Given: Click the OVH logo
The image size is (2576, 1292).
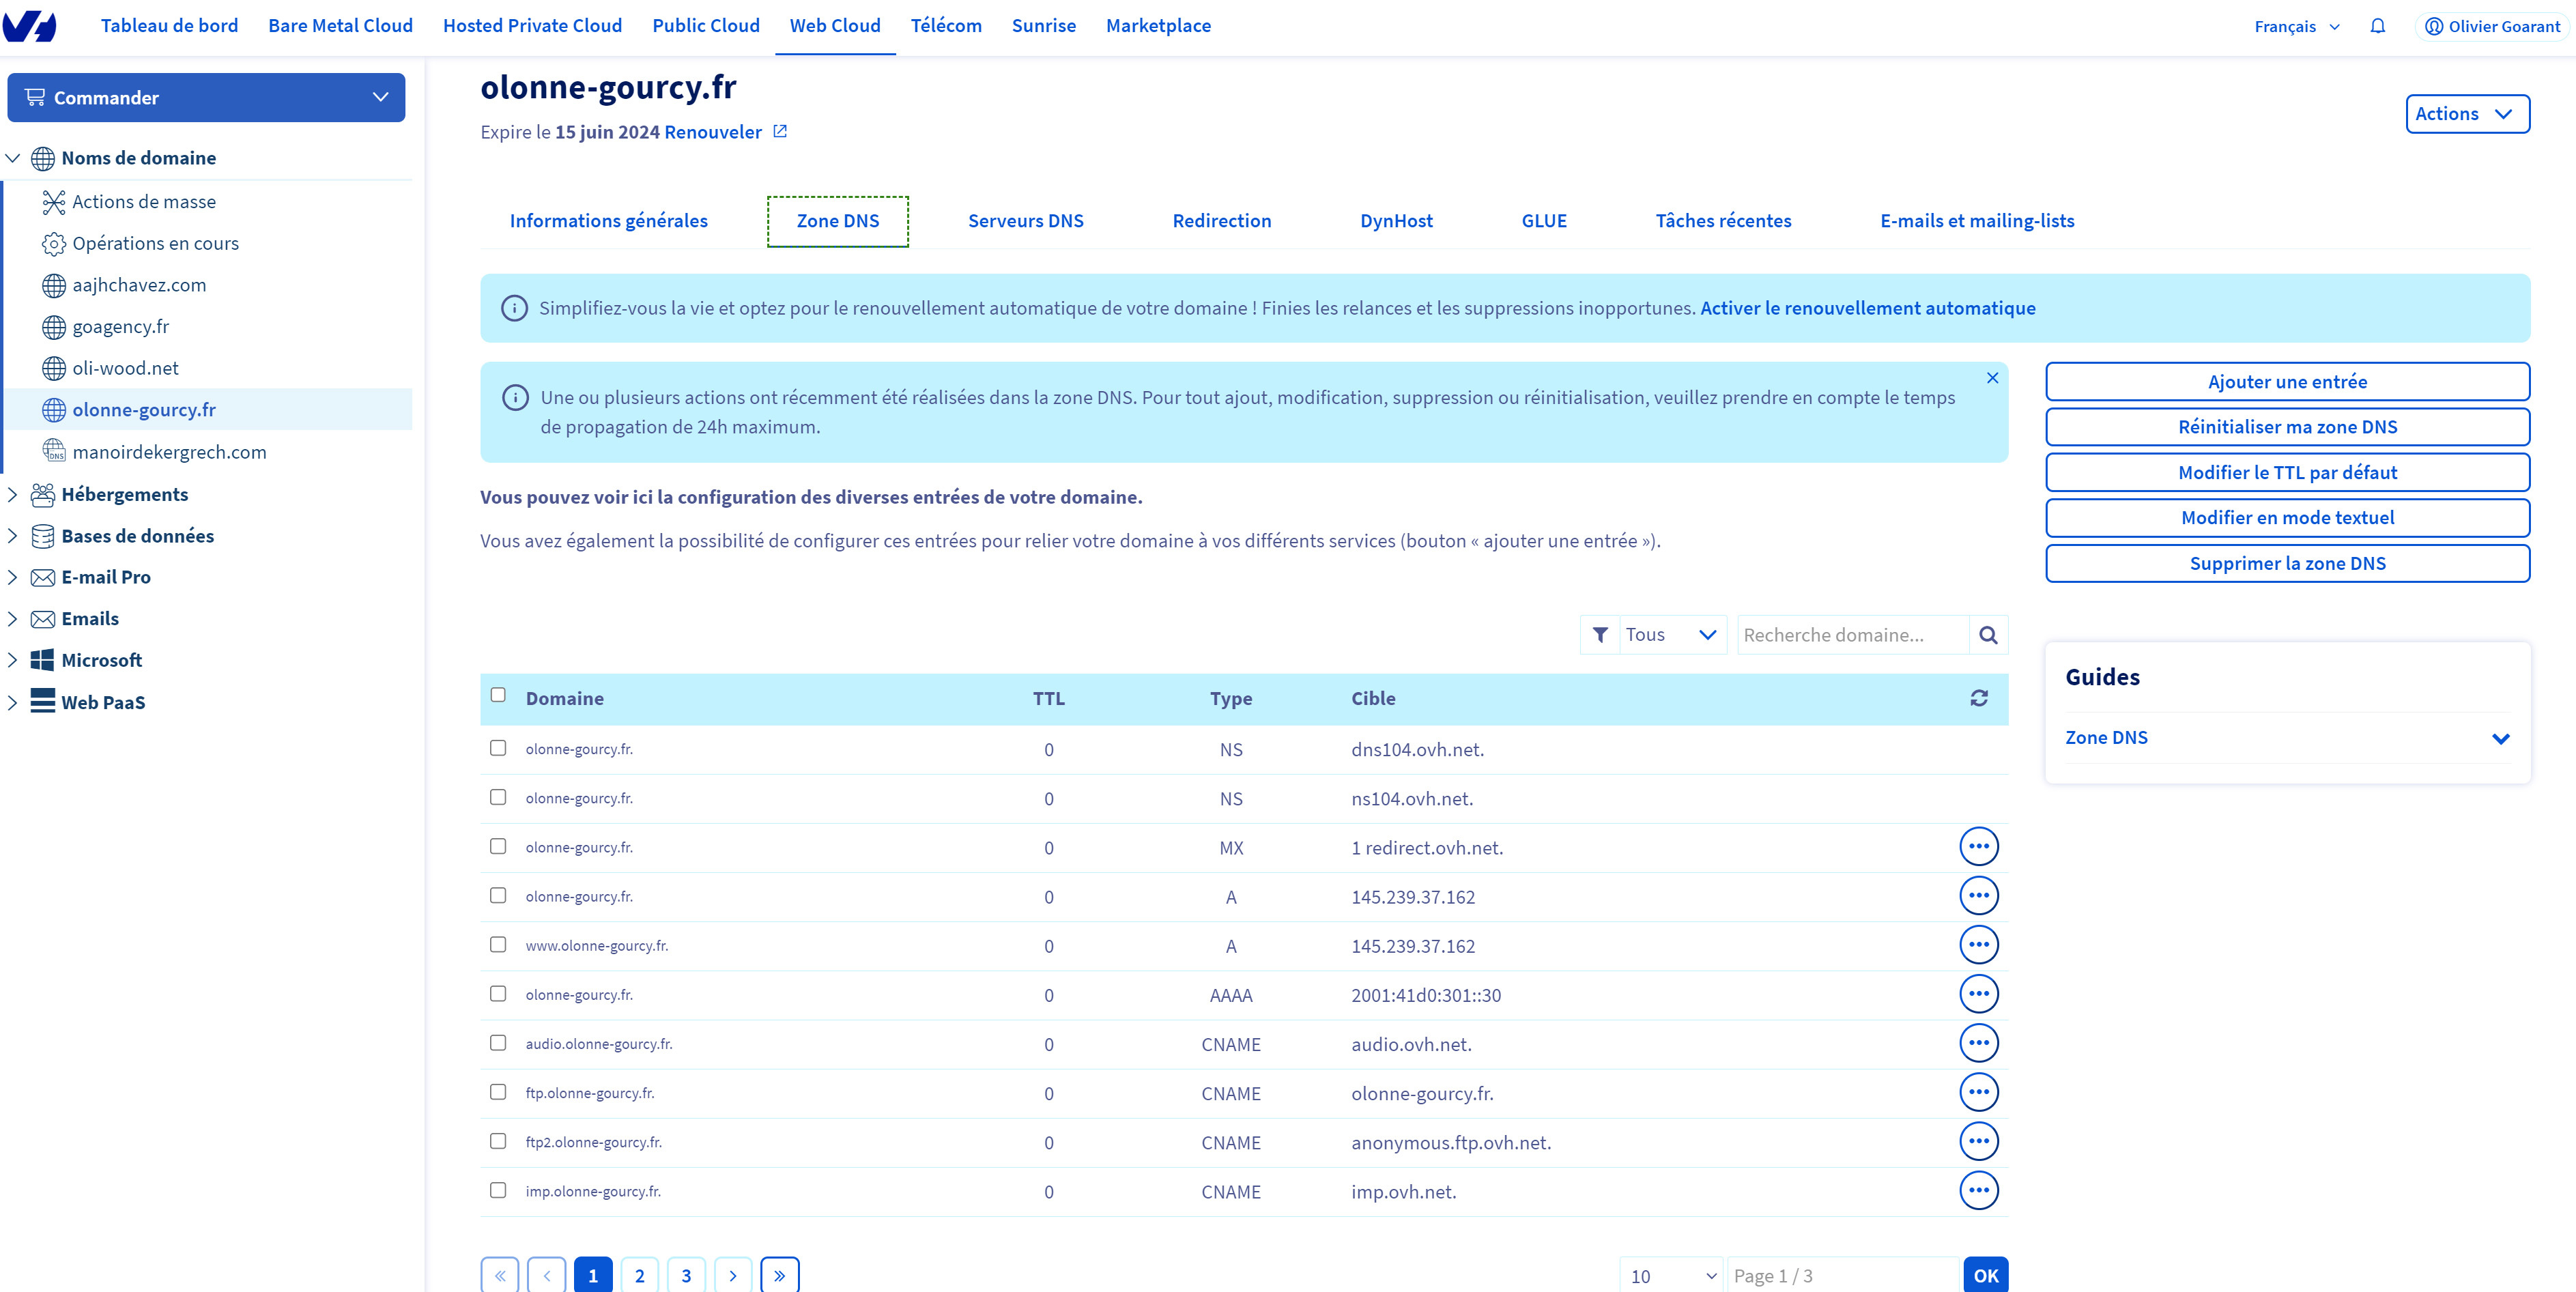Looking at the screenshot, I should 29,26.
